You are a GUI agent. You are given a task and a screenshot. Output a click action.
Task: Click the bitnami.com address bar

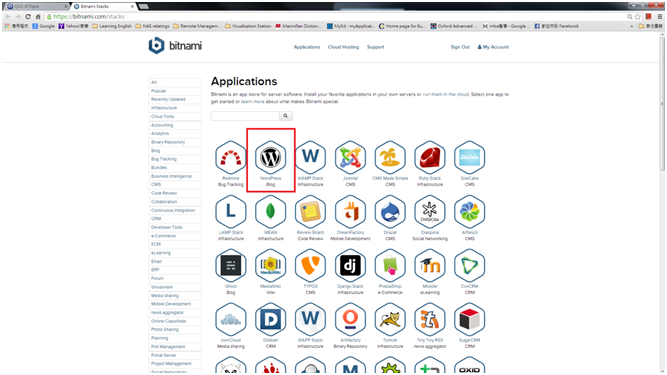point(336,17)
